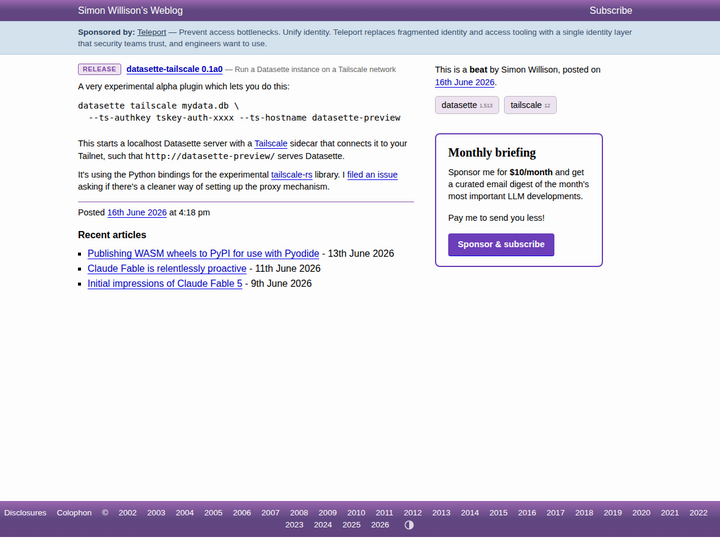Follow the filed an issue link
This screenshot has height=540, width=720.
coord(372,174)
